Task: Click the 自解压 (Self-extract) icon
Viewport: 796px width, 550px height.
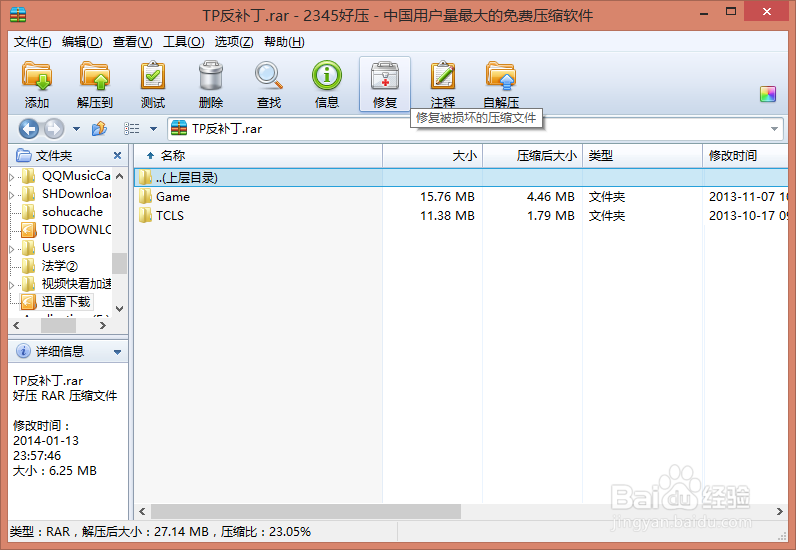Action: point(501,84)
